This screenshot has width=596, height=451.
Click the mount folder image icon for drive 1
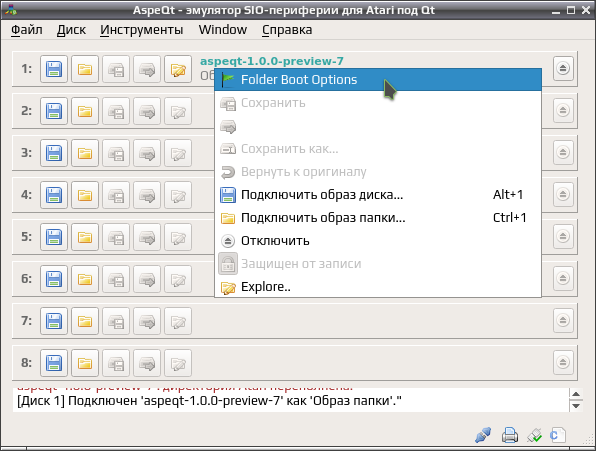click(x=85, y=69)
